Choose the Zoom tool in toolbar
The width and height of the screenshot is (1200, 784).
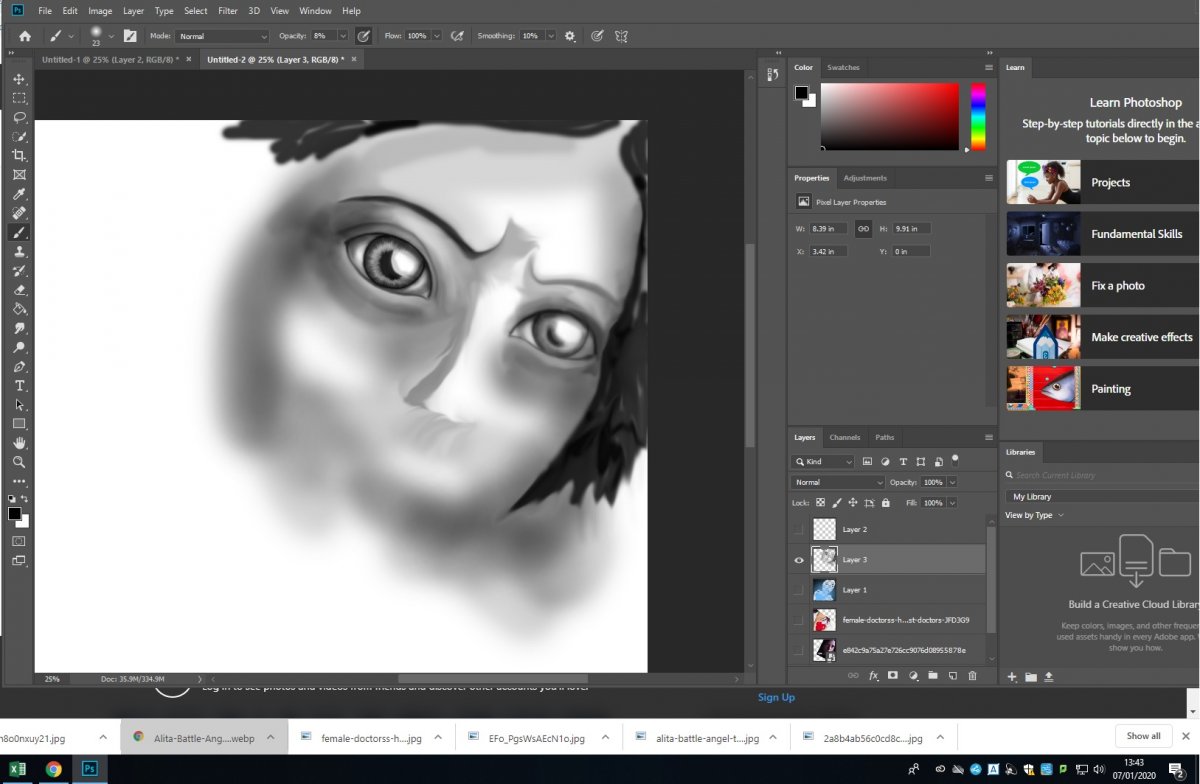coord(19,462)
